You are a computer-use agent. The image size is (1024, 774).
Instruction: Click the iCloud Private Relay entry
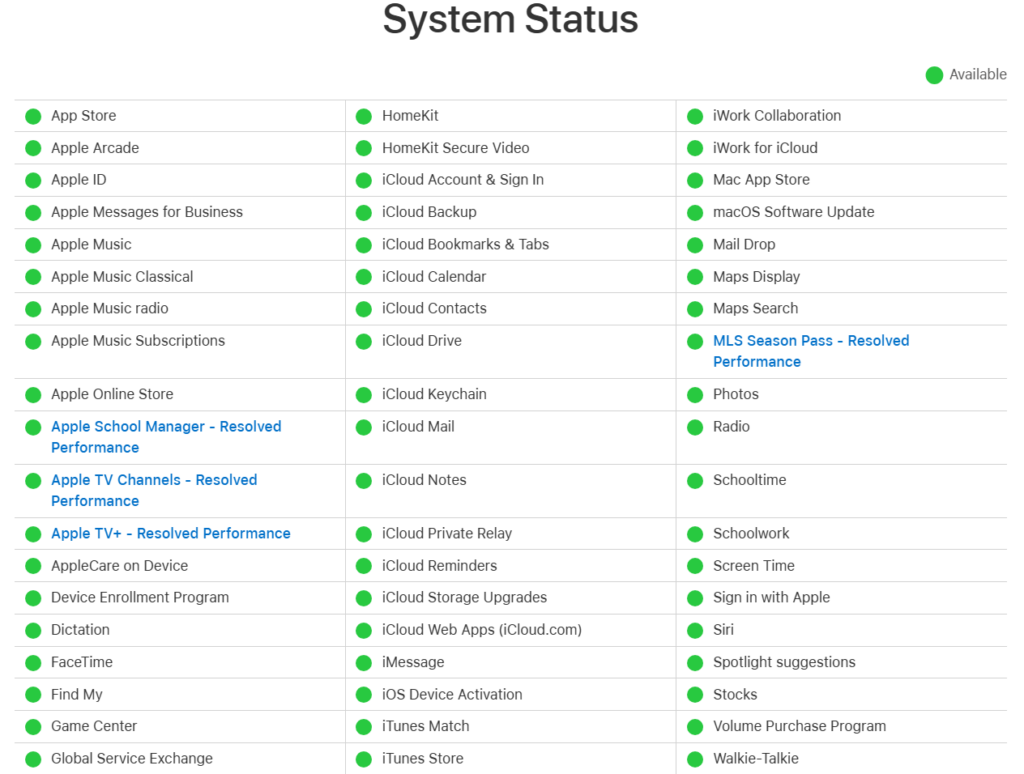(x=447, y=533)
